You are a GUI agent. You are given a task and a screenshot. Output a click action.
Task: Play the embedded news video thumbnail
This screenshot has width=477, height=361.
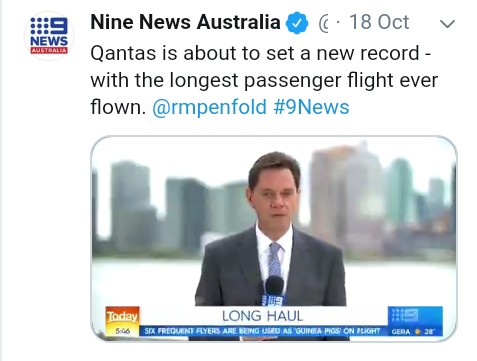274,238
